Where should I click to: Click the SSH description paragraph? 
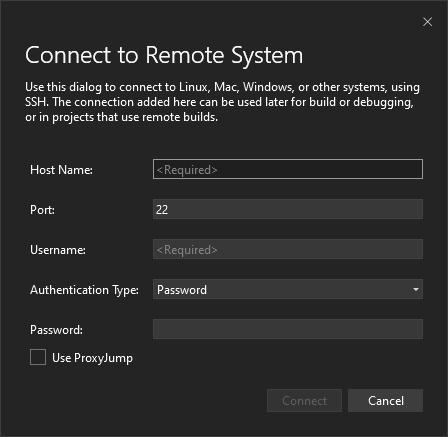pyautogui.click(x=222, y=102)
